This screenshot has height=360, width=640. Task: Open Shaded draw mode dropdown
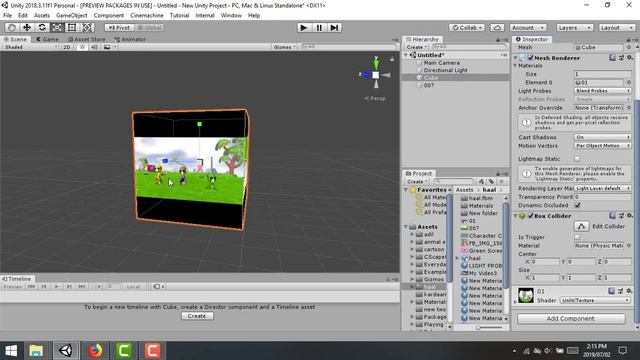[x=31, y=47]
